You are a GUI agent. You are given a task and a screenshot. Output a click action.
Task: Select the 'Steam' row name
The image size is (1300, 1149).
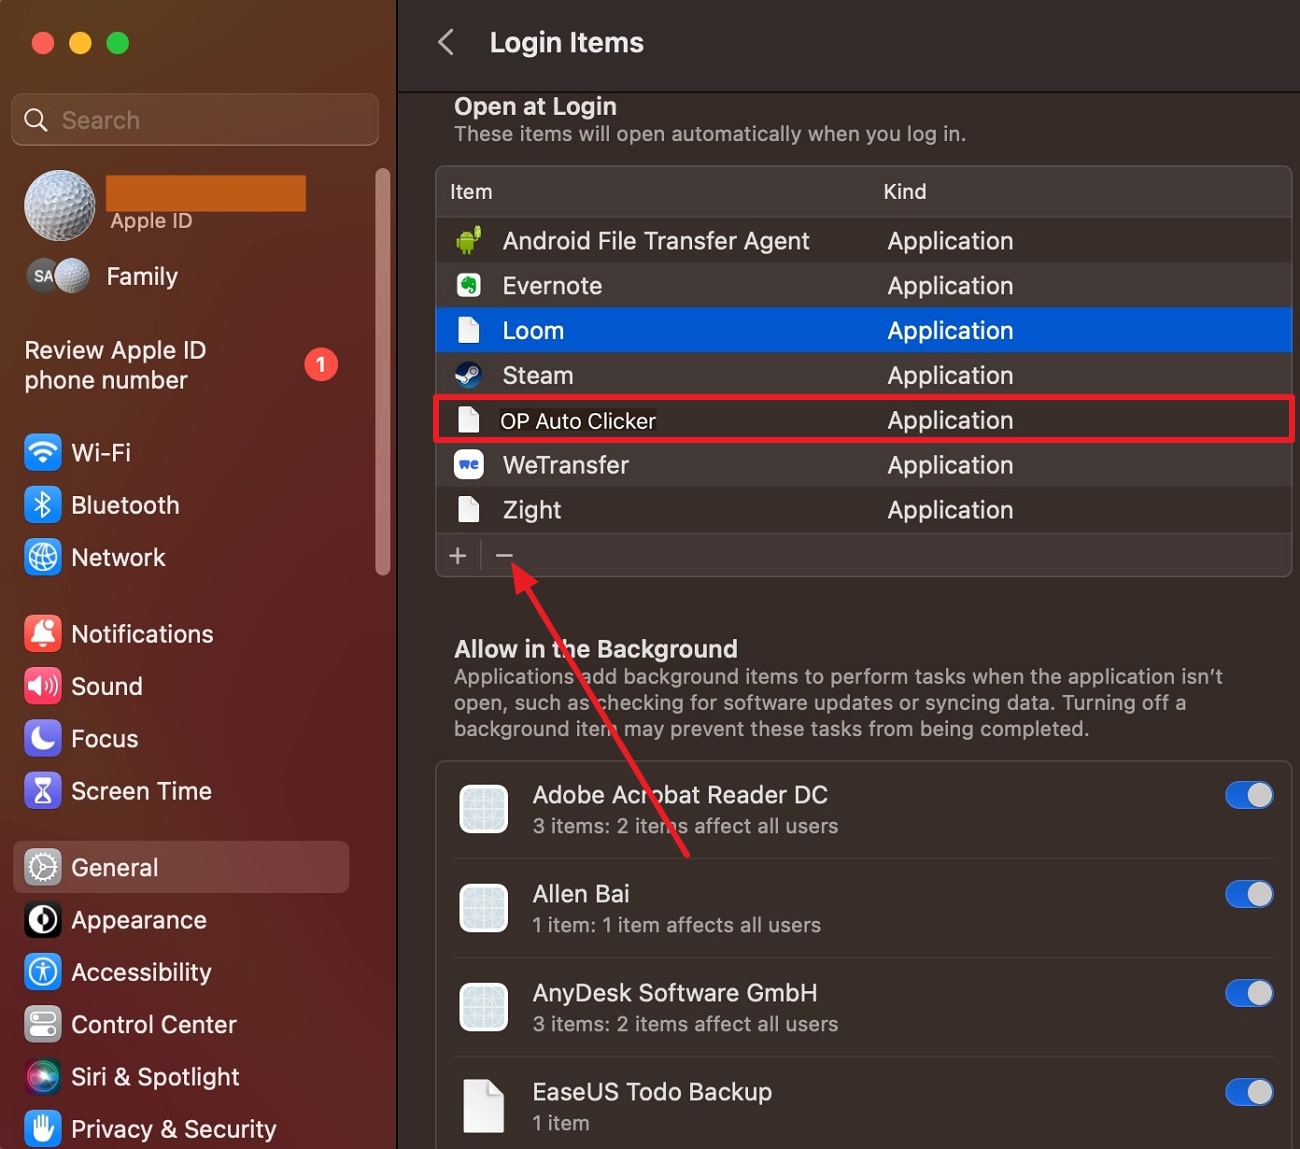click(x=538, y=376)
